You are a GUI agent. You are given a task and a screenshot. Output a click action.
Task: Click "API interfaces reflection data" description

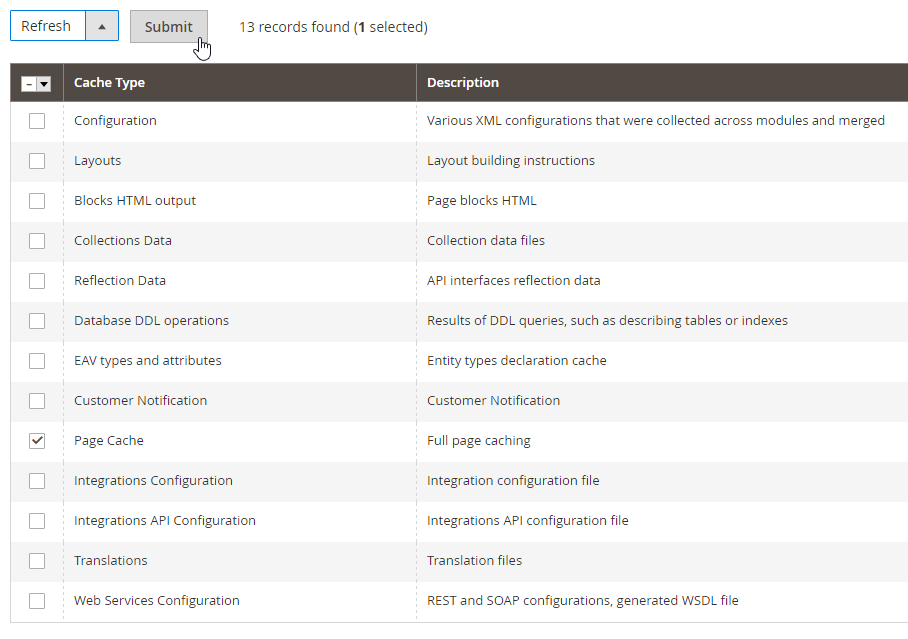(x=514, y=280)
